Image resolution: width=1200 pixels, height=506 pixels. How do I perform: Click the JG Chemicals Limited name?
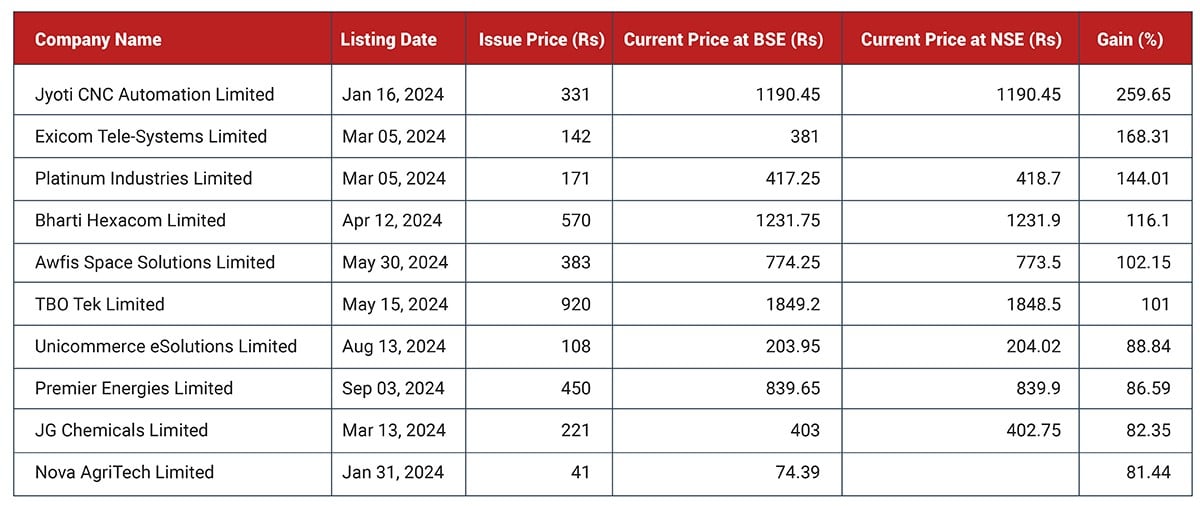click(x=121, y=430)
